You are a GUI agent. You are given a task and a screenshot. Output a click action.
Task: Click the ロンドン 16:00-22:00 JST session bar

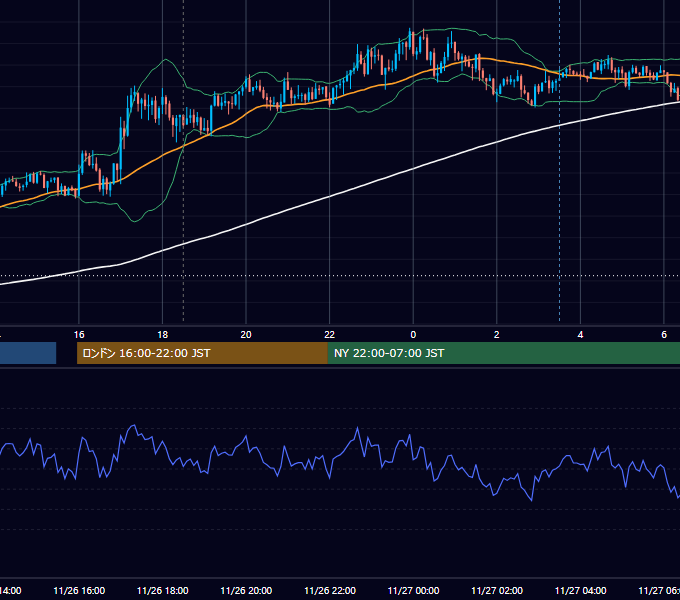[202, 353]
